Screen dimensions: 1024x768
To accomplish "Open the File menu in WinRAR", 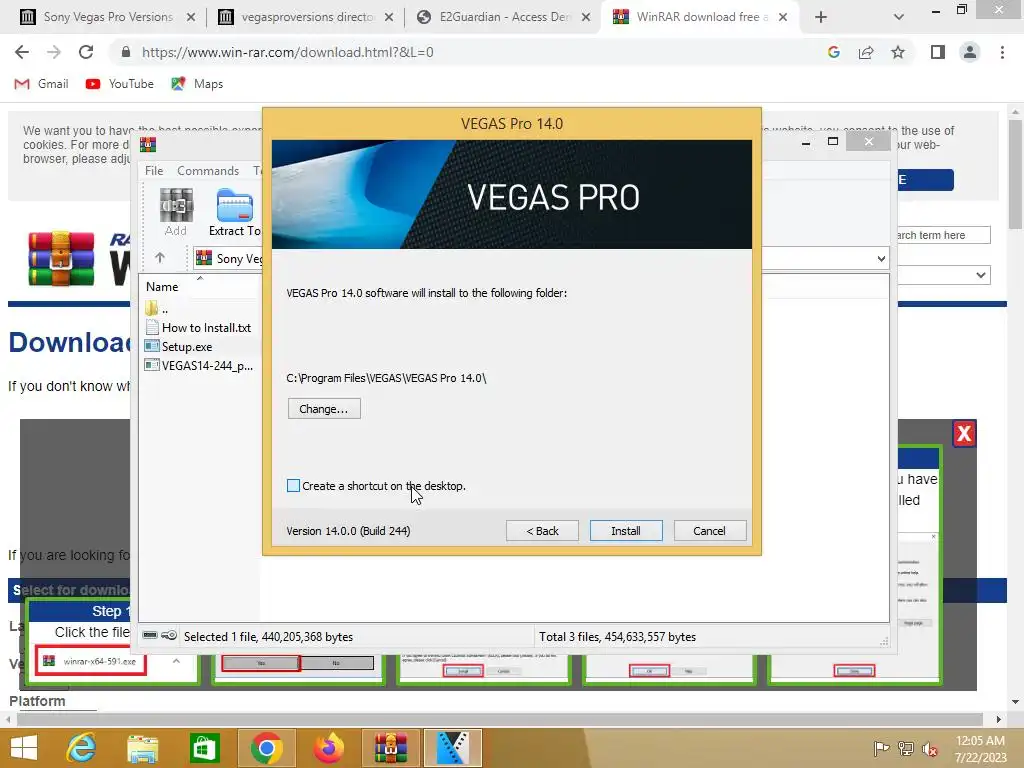I will click(x=154, y=170).
